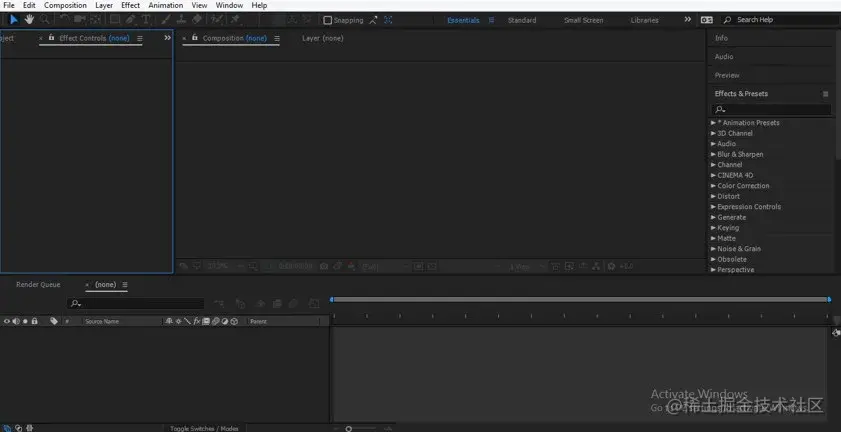Select the Pen tool
841x432 pixels.
click(x=130, y=20)
